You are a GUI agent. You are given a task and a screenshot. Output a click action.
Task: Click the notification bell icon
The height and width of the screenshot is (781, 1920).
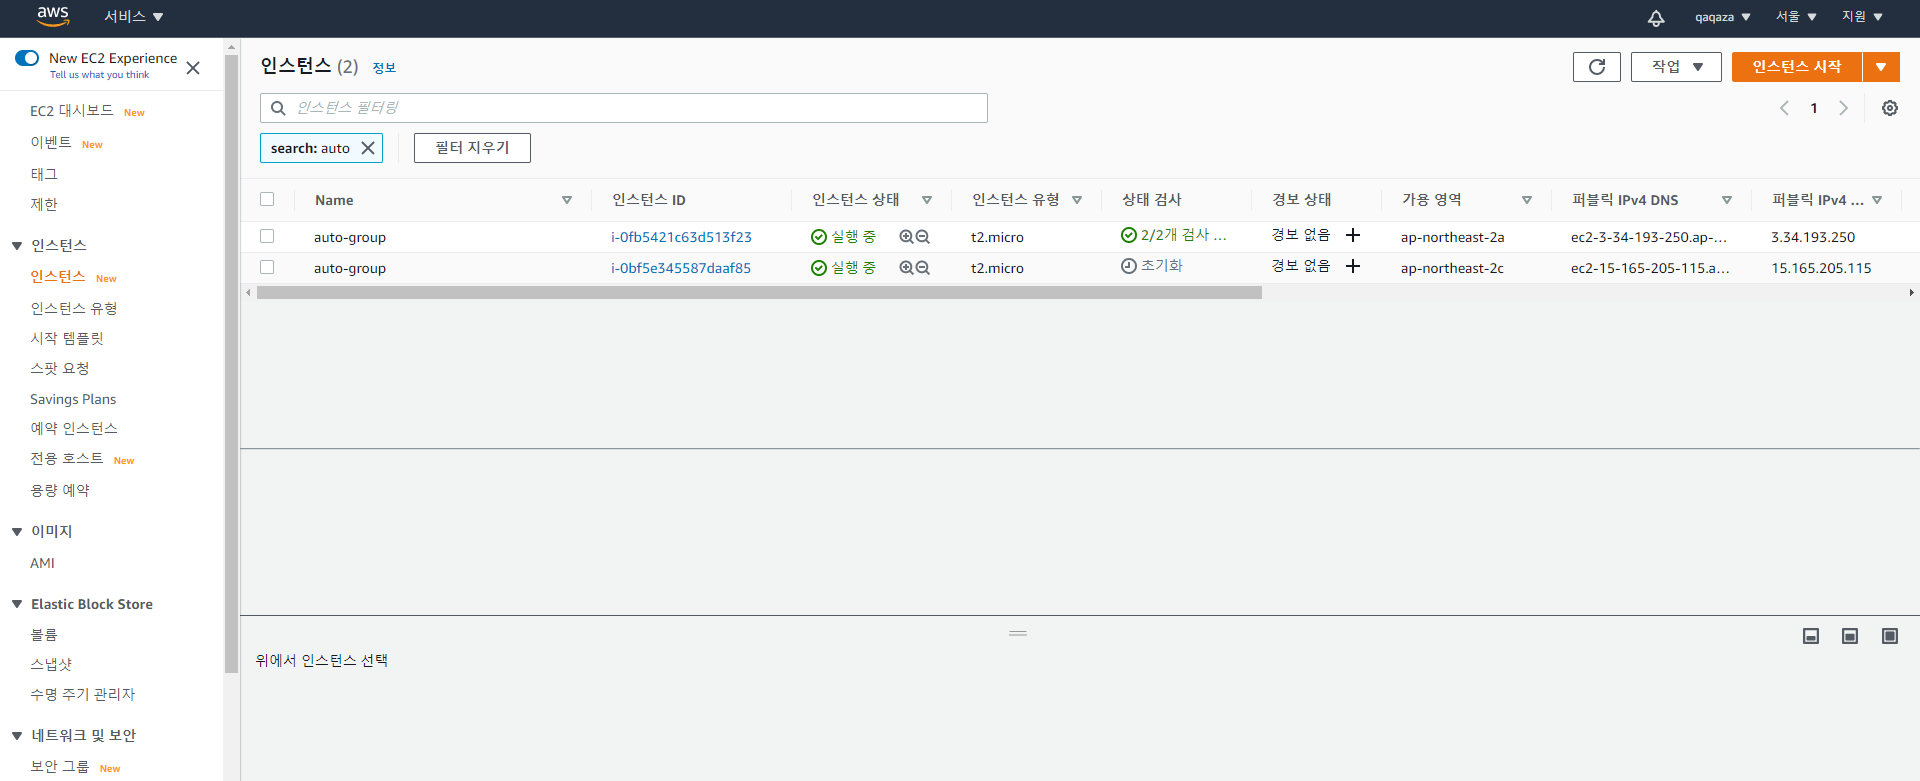tap(1656, 17)
